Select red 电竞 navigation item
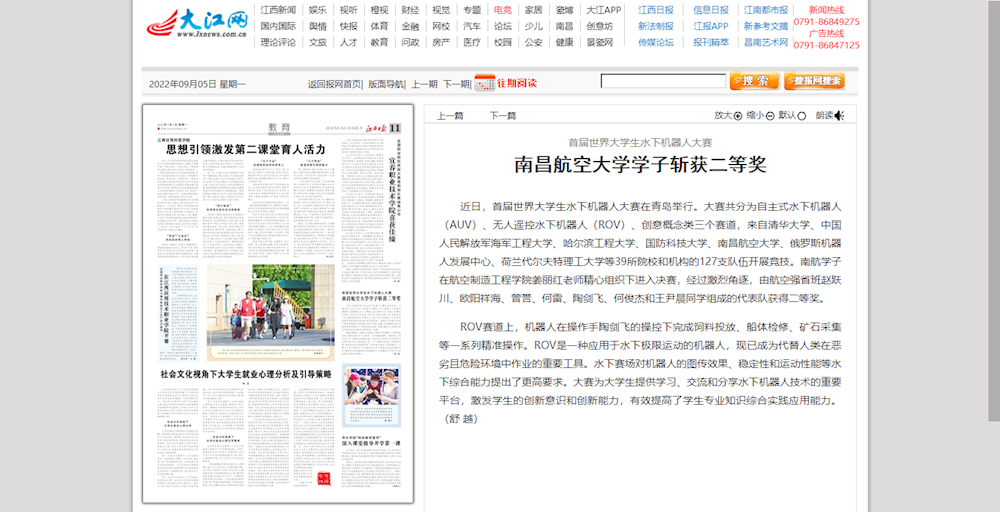Image resolution: width=1000 pixels, height=512 pixels. pyautogui.click(x=503, y=10)
